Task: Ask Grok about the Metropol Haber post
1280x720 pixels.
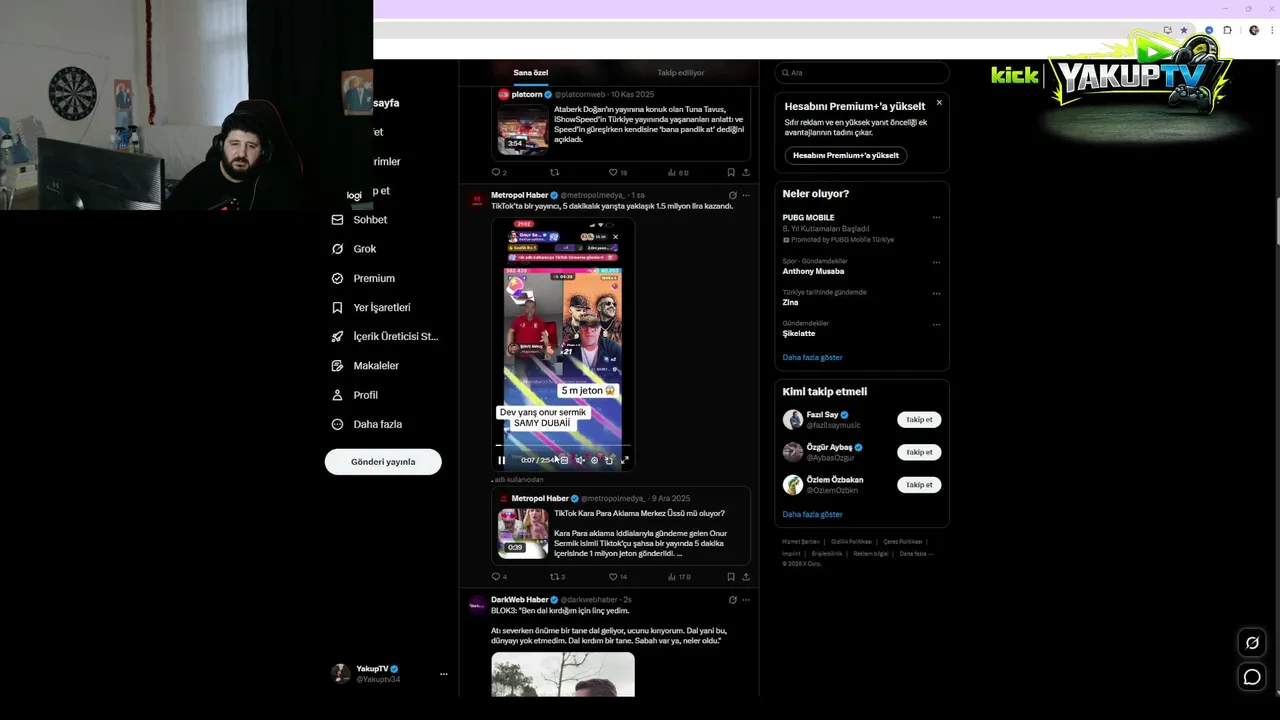Action: [x=732, y=195]
